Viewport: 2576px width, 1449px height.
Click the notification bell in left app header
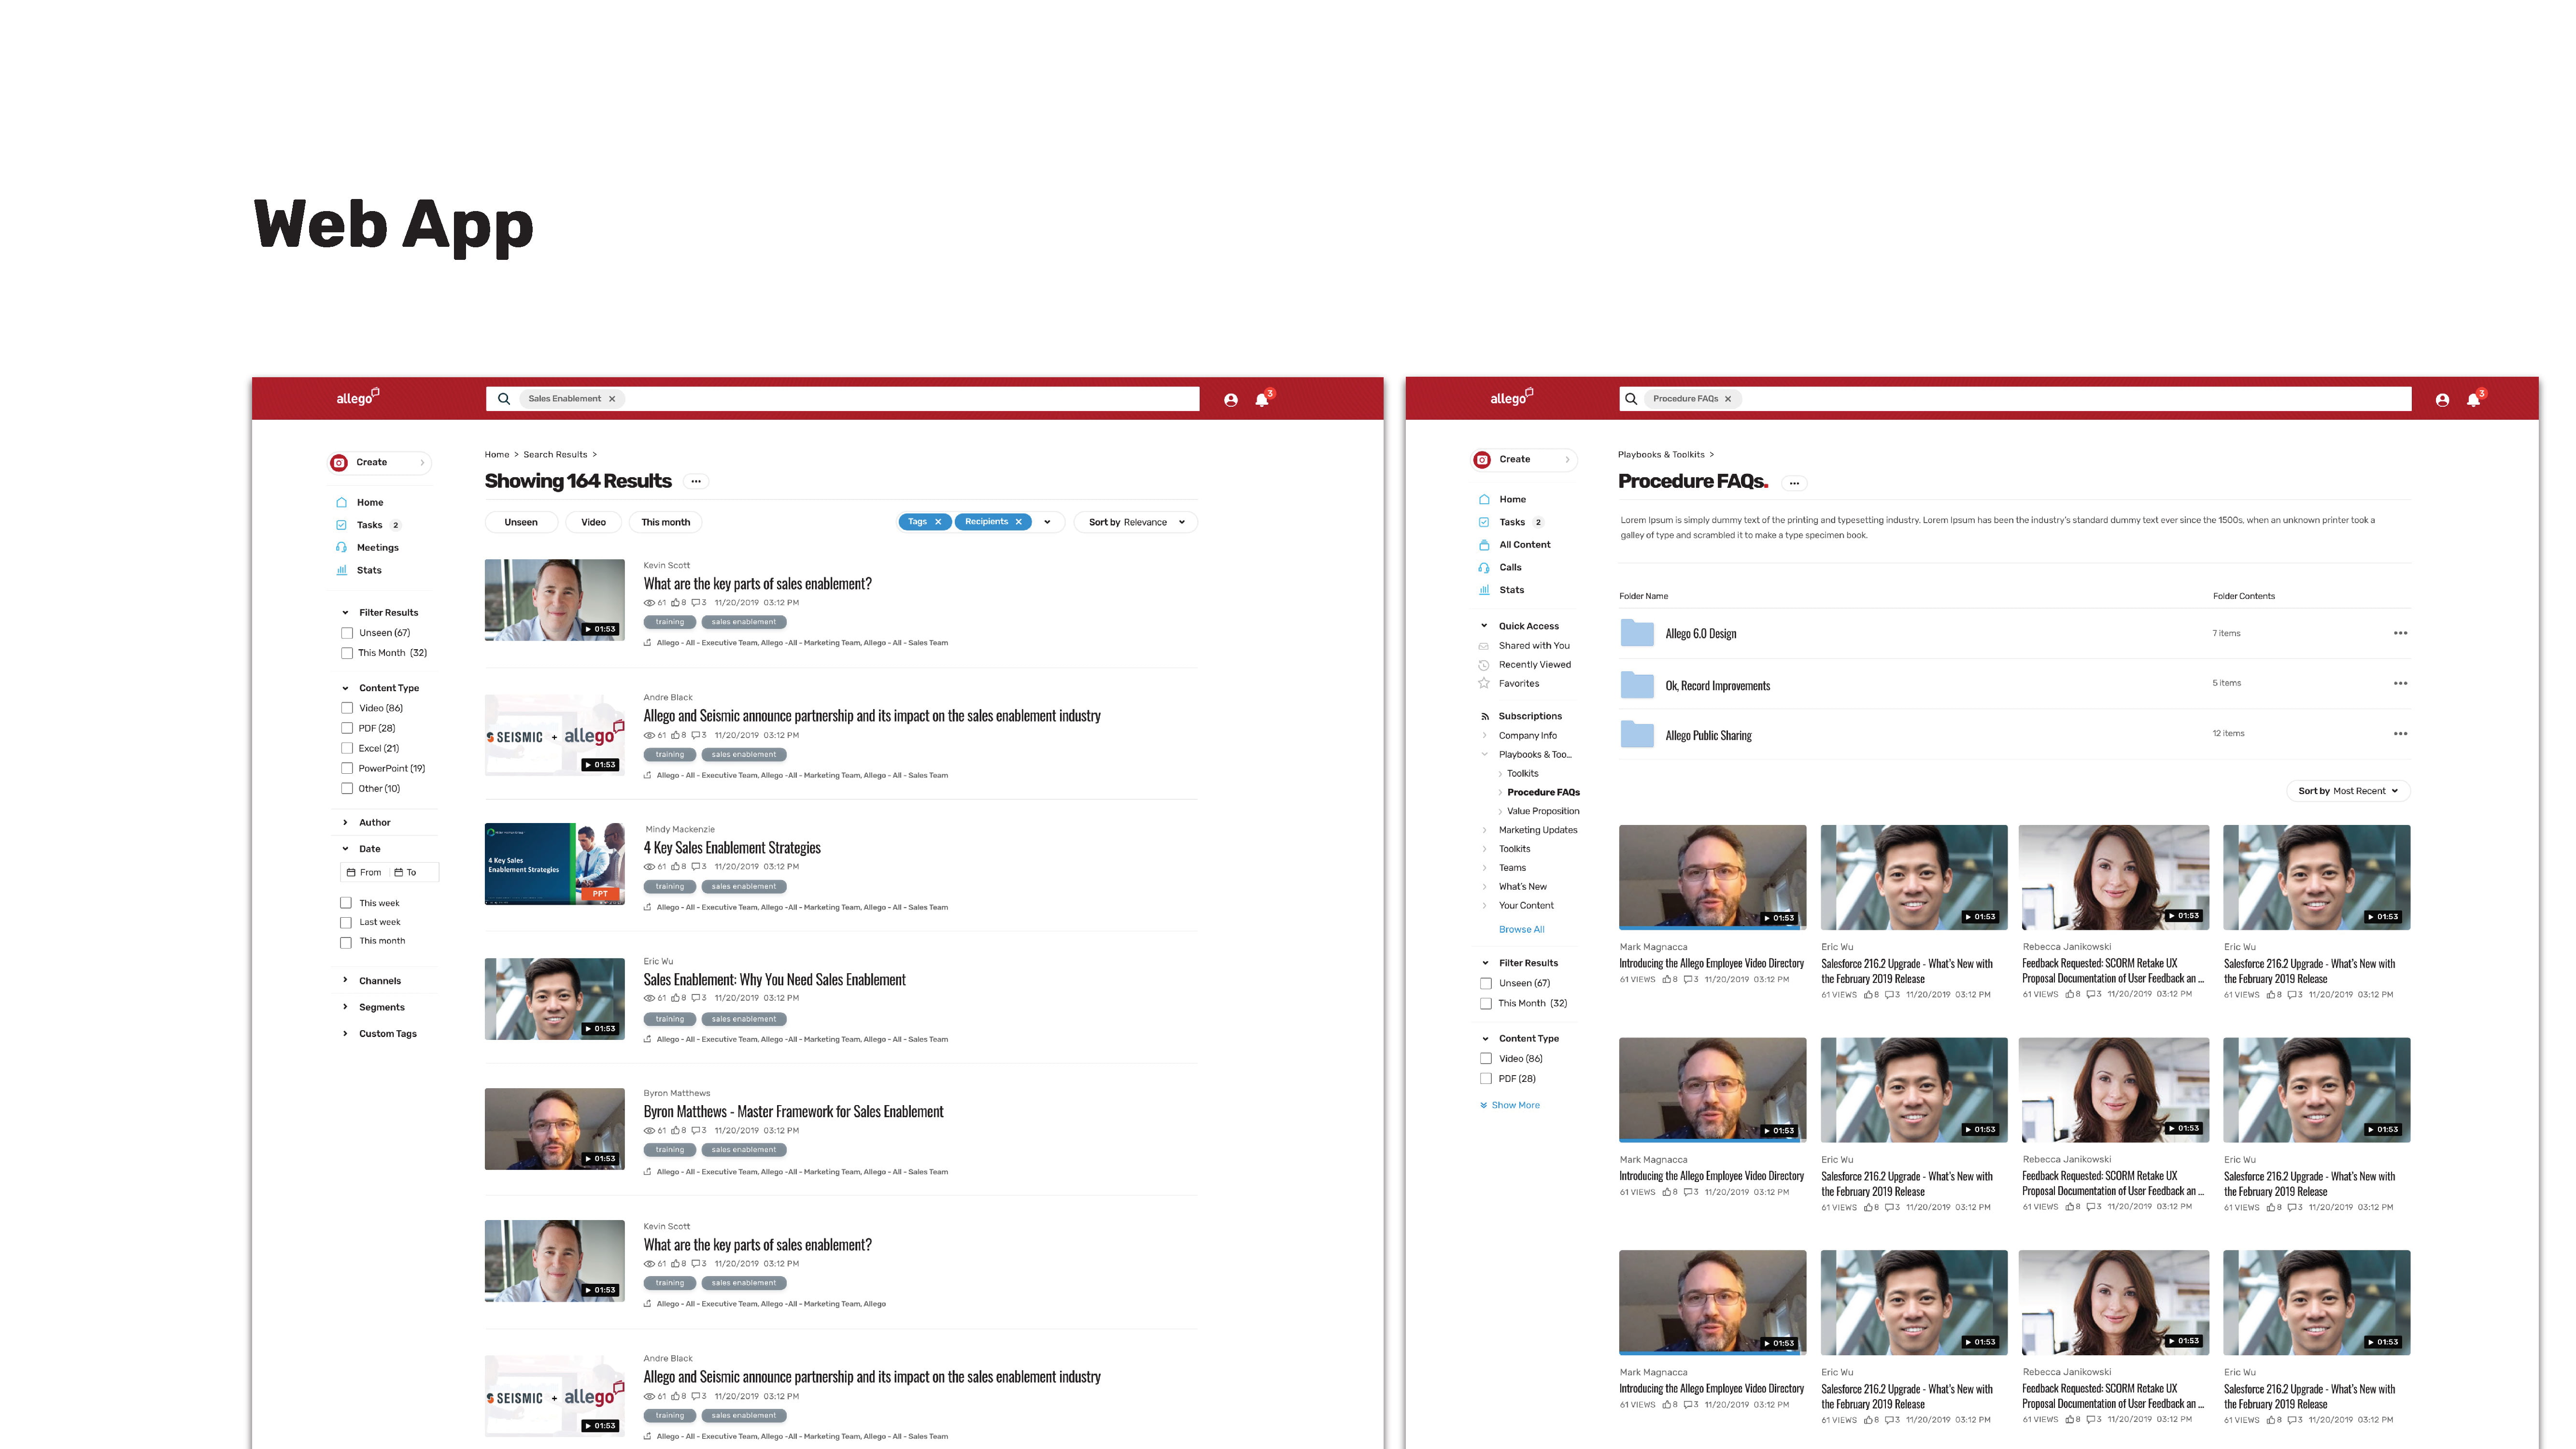[1262, 399]
